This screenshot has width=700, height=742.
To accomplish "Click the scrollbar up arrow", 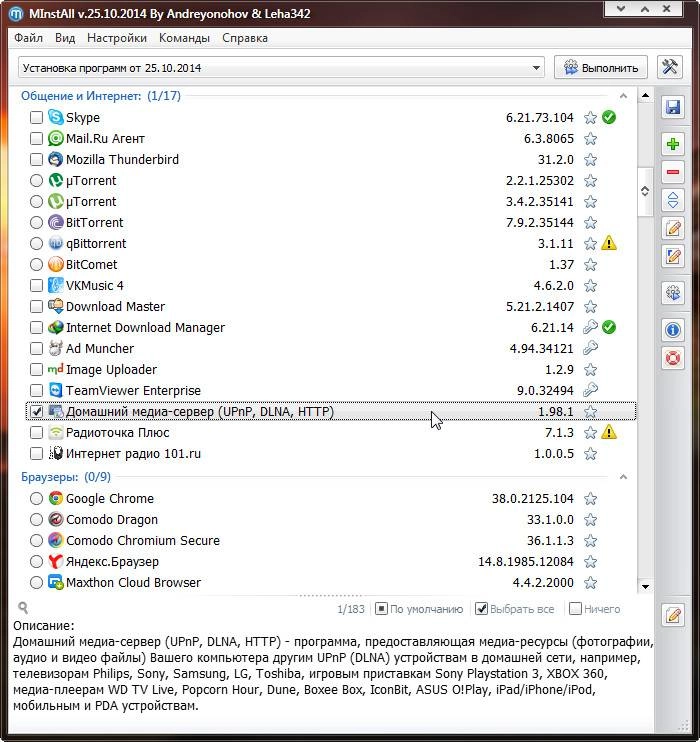I will [645, 96].
